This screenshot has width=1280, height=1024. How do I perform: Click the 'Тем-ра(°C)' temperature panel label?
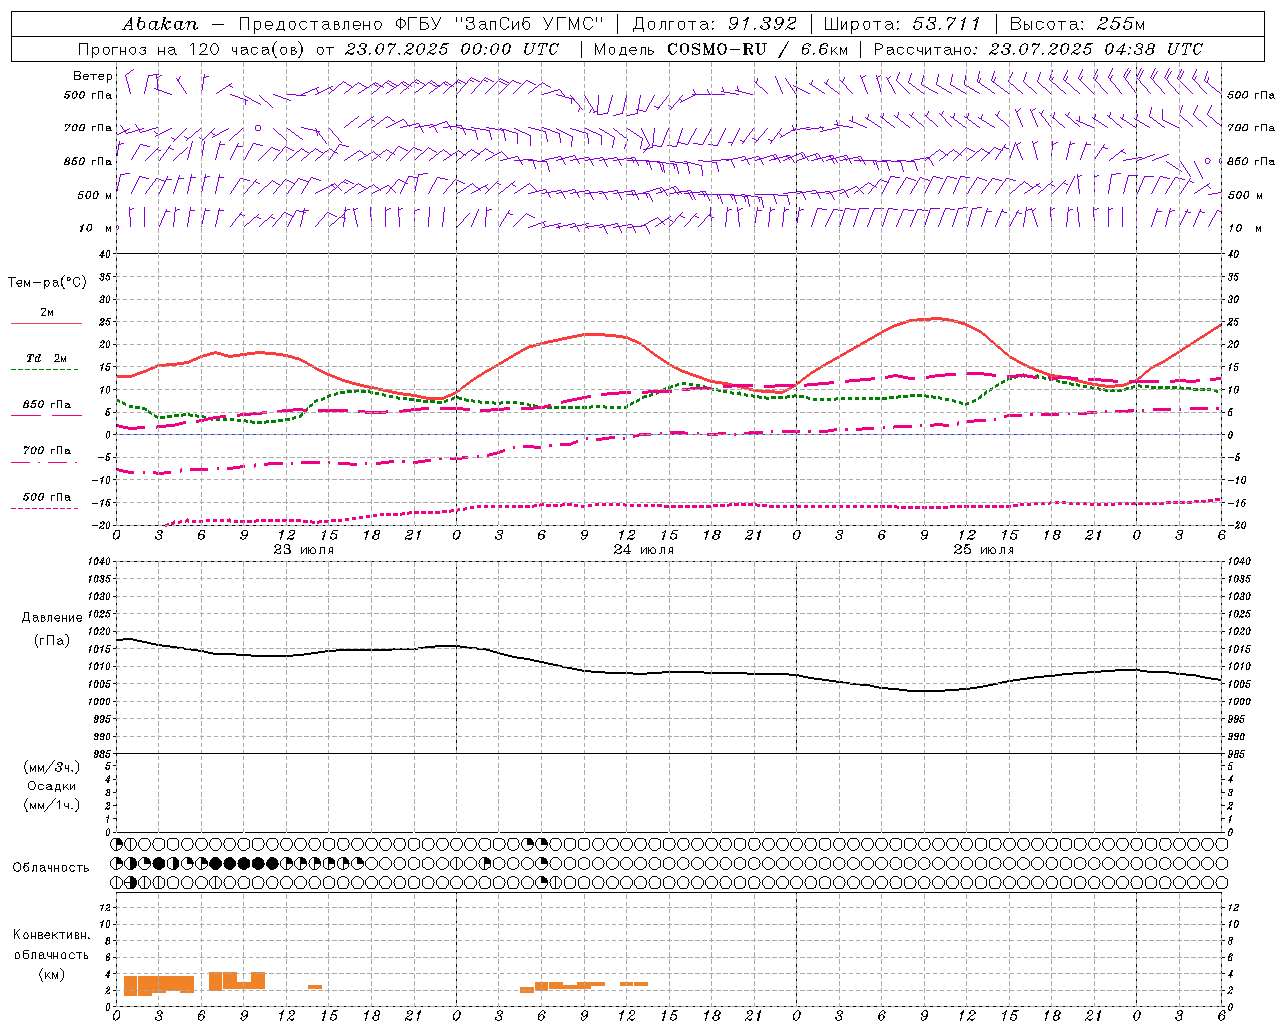click(x=47, y=283)
